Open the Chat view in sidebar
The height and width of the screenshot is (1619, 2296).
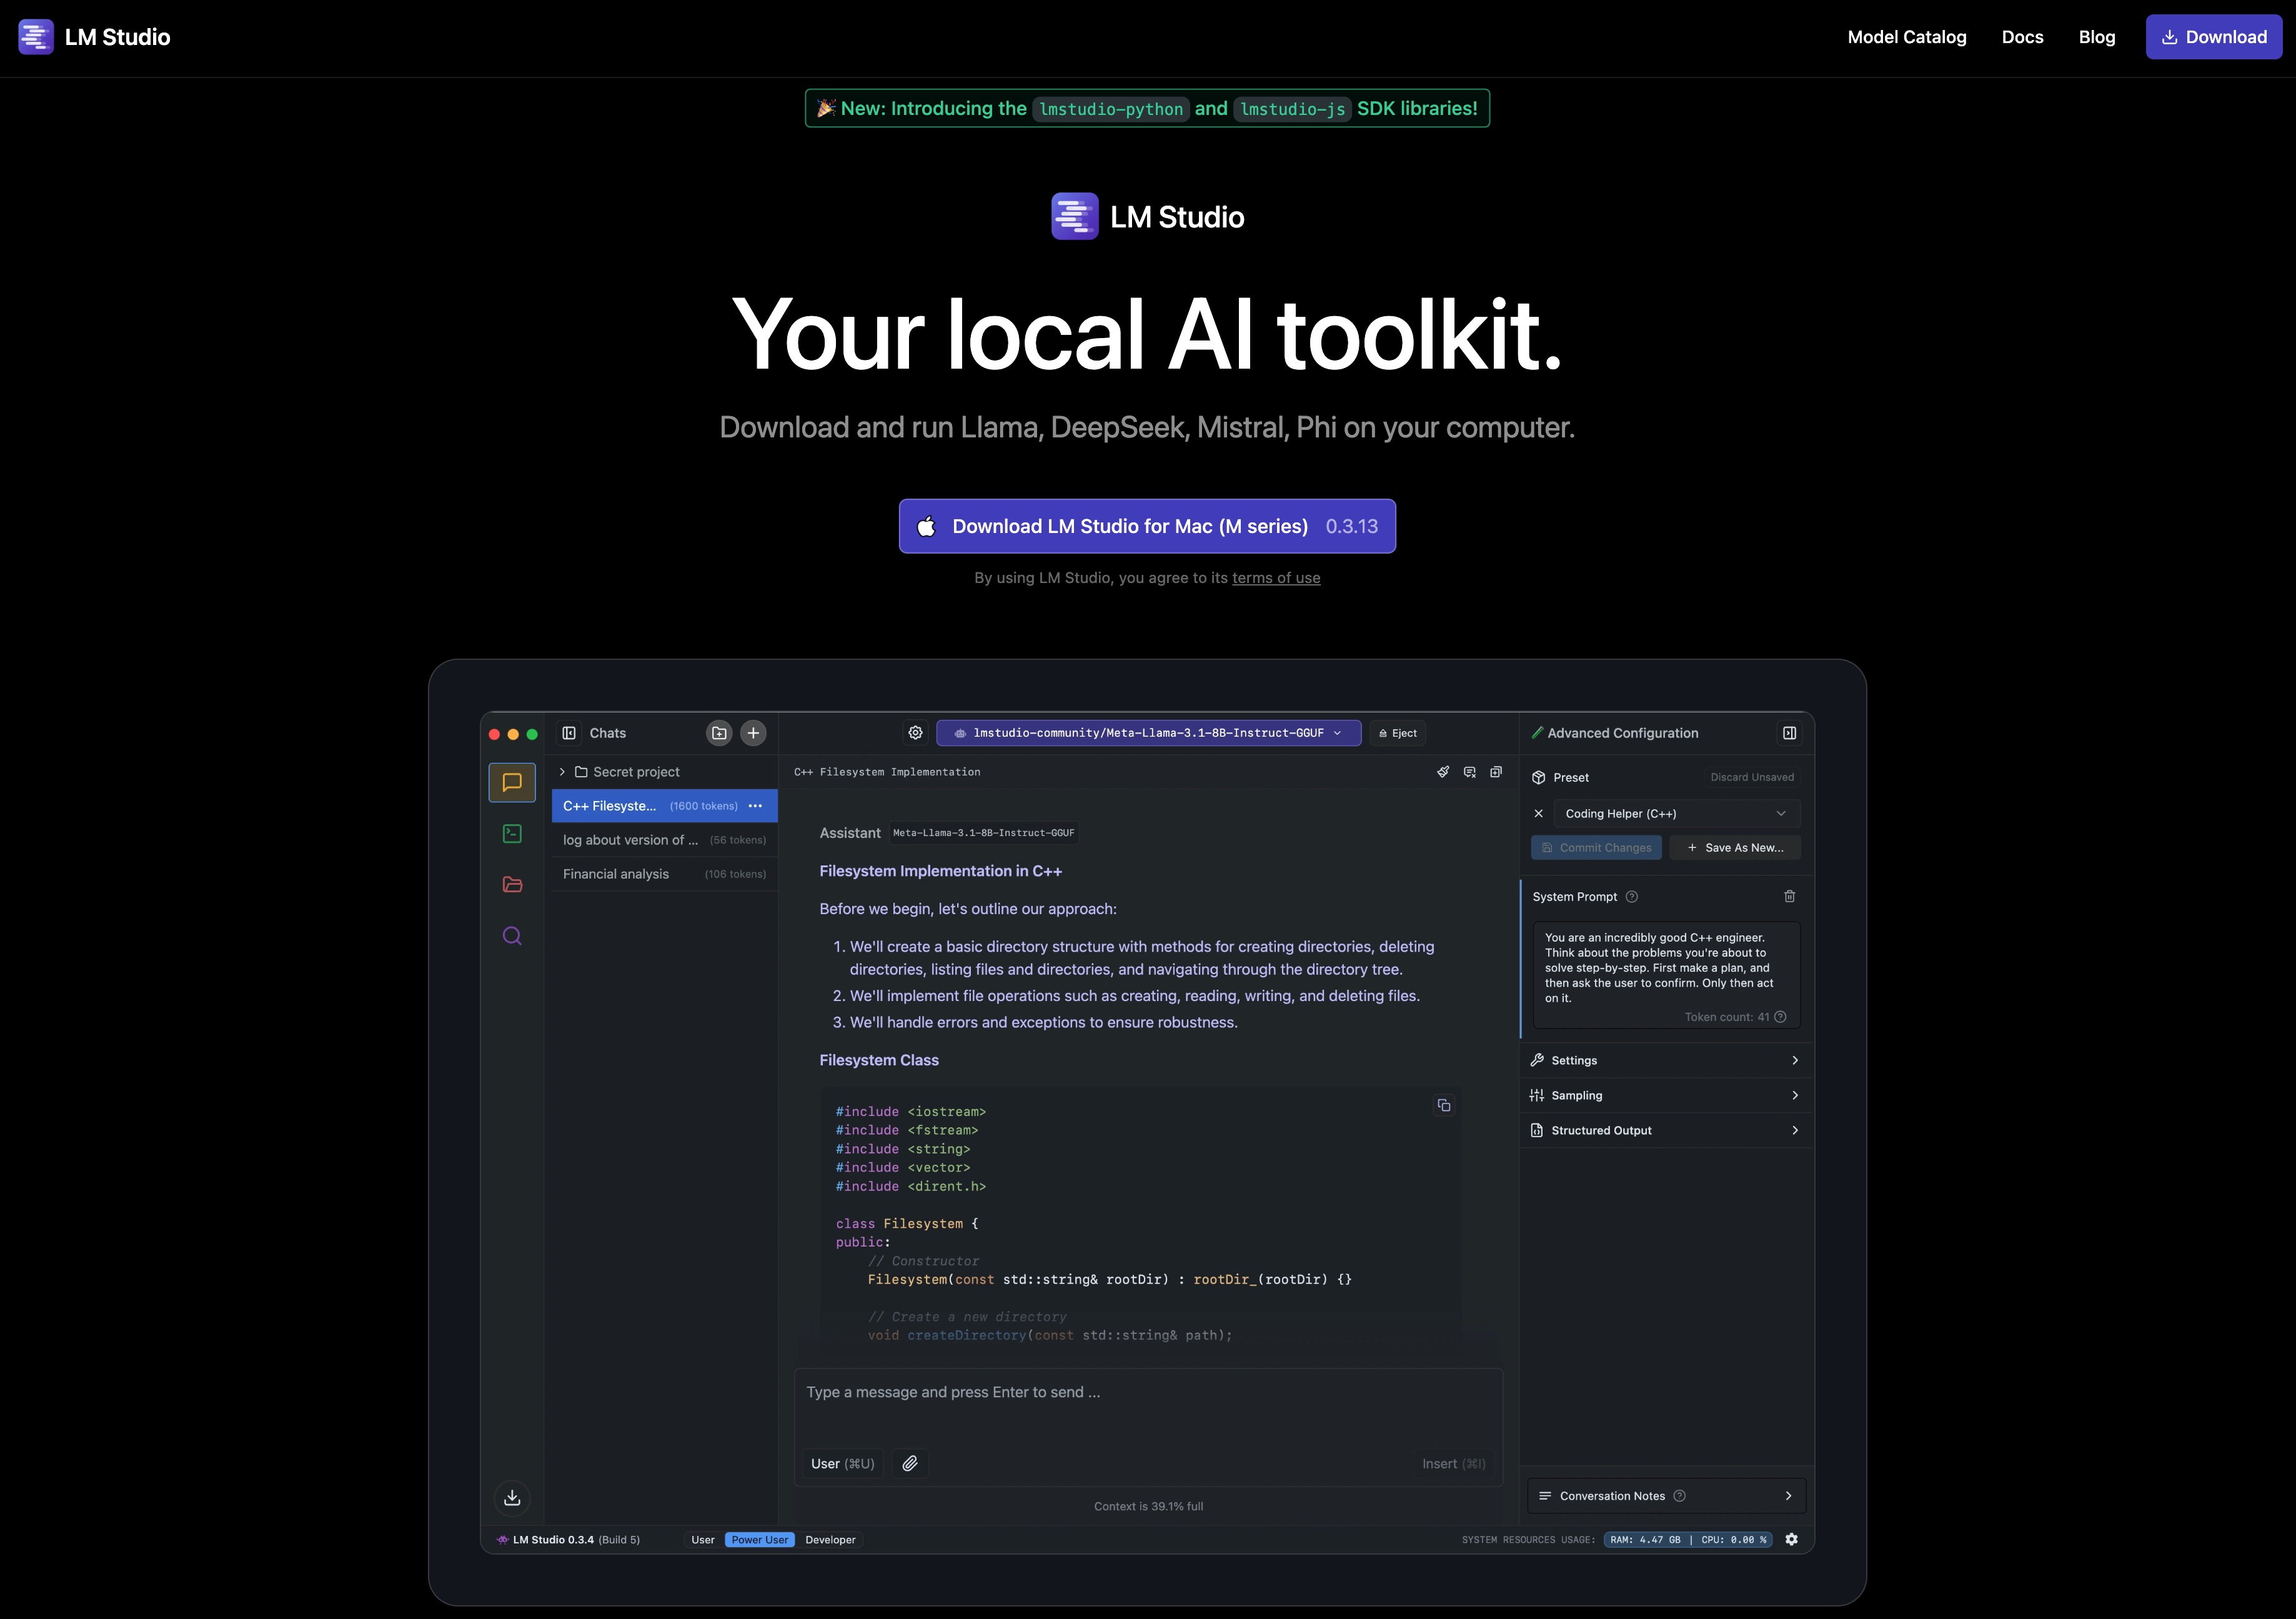512,782
